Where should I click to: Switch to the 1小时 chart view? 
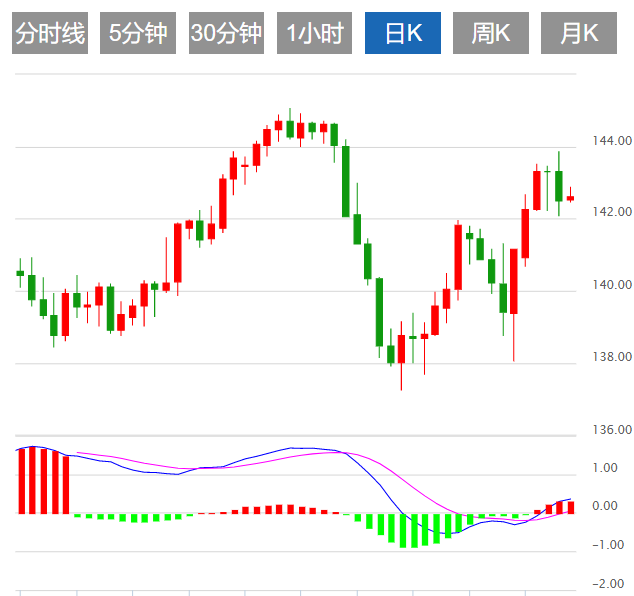315,34
